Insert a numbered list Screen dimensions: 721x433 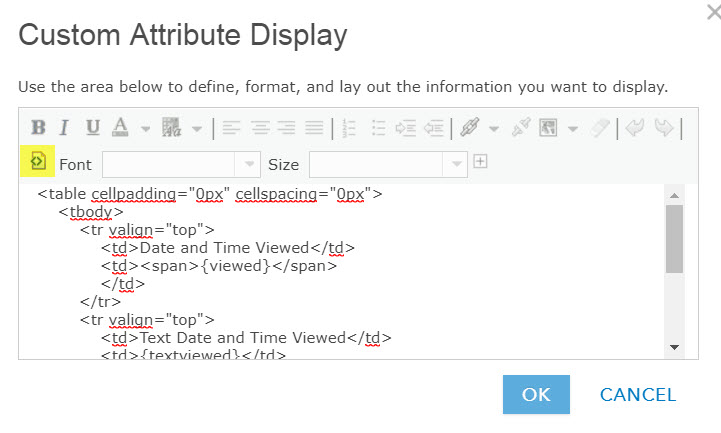click(x=349, y=128)
